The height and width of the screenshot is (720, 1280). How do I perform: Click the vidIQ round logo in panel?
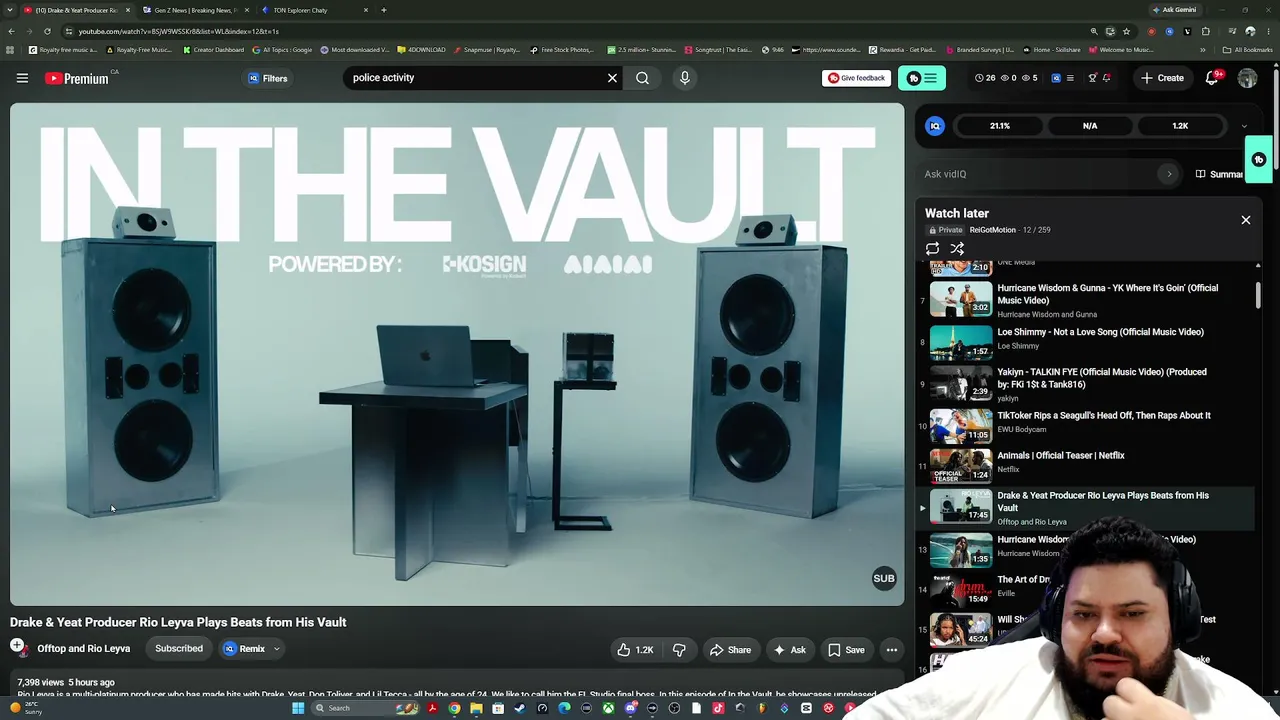point(935,126)
